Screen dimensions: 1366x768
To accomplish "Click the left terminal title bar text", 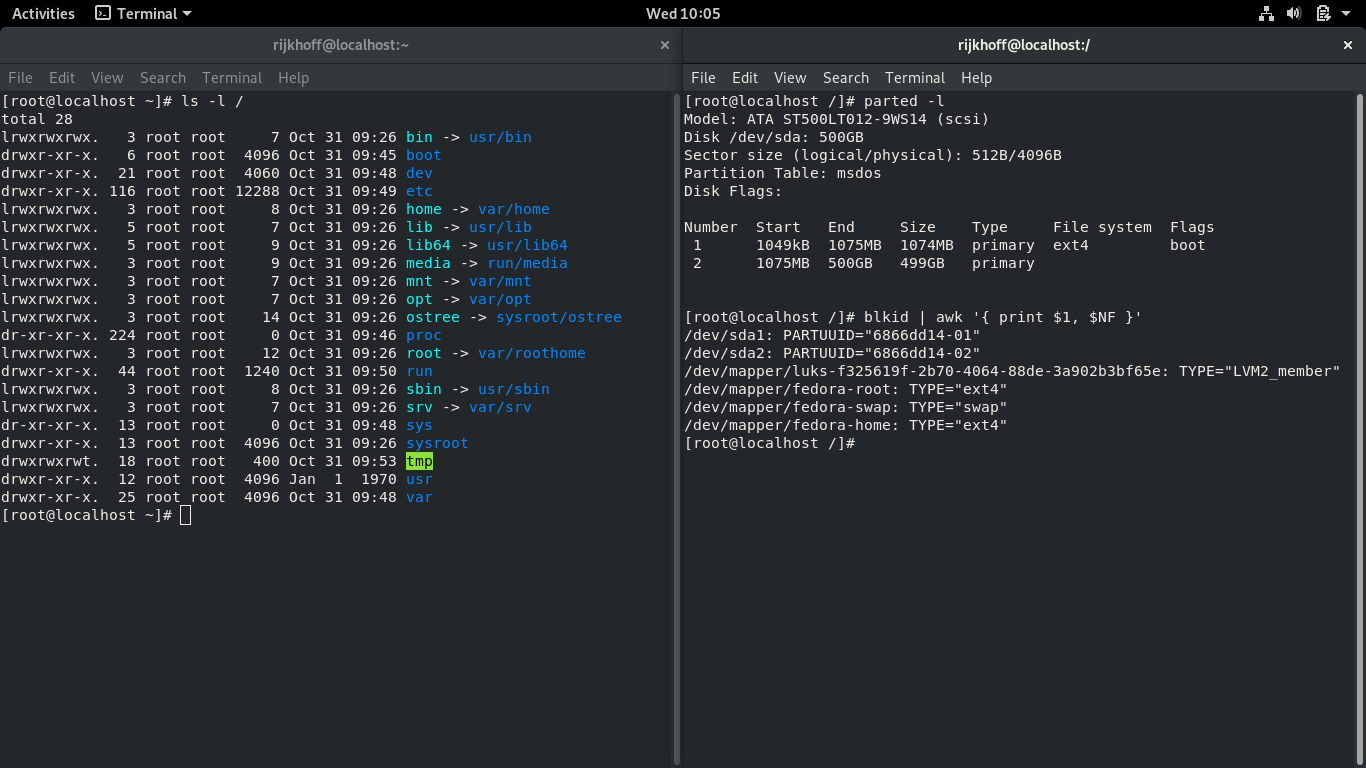I will coord(341,45).
